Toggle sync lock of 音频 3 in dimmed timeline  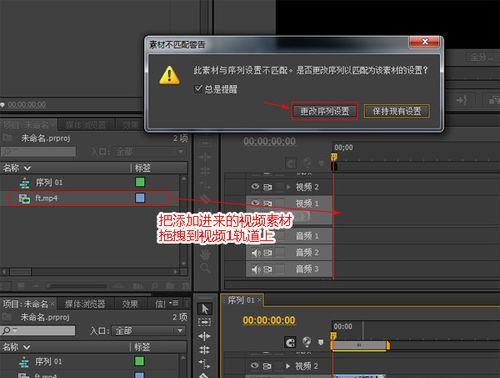[x=268, y=269]
